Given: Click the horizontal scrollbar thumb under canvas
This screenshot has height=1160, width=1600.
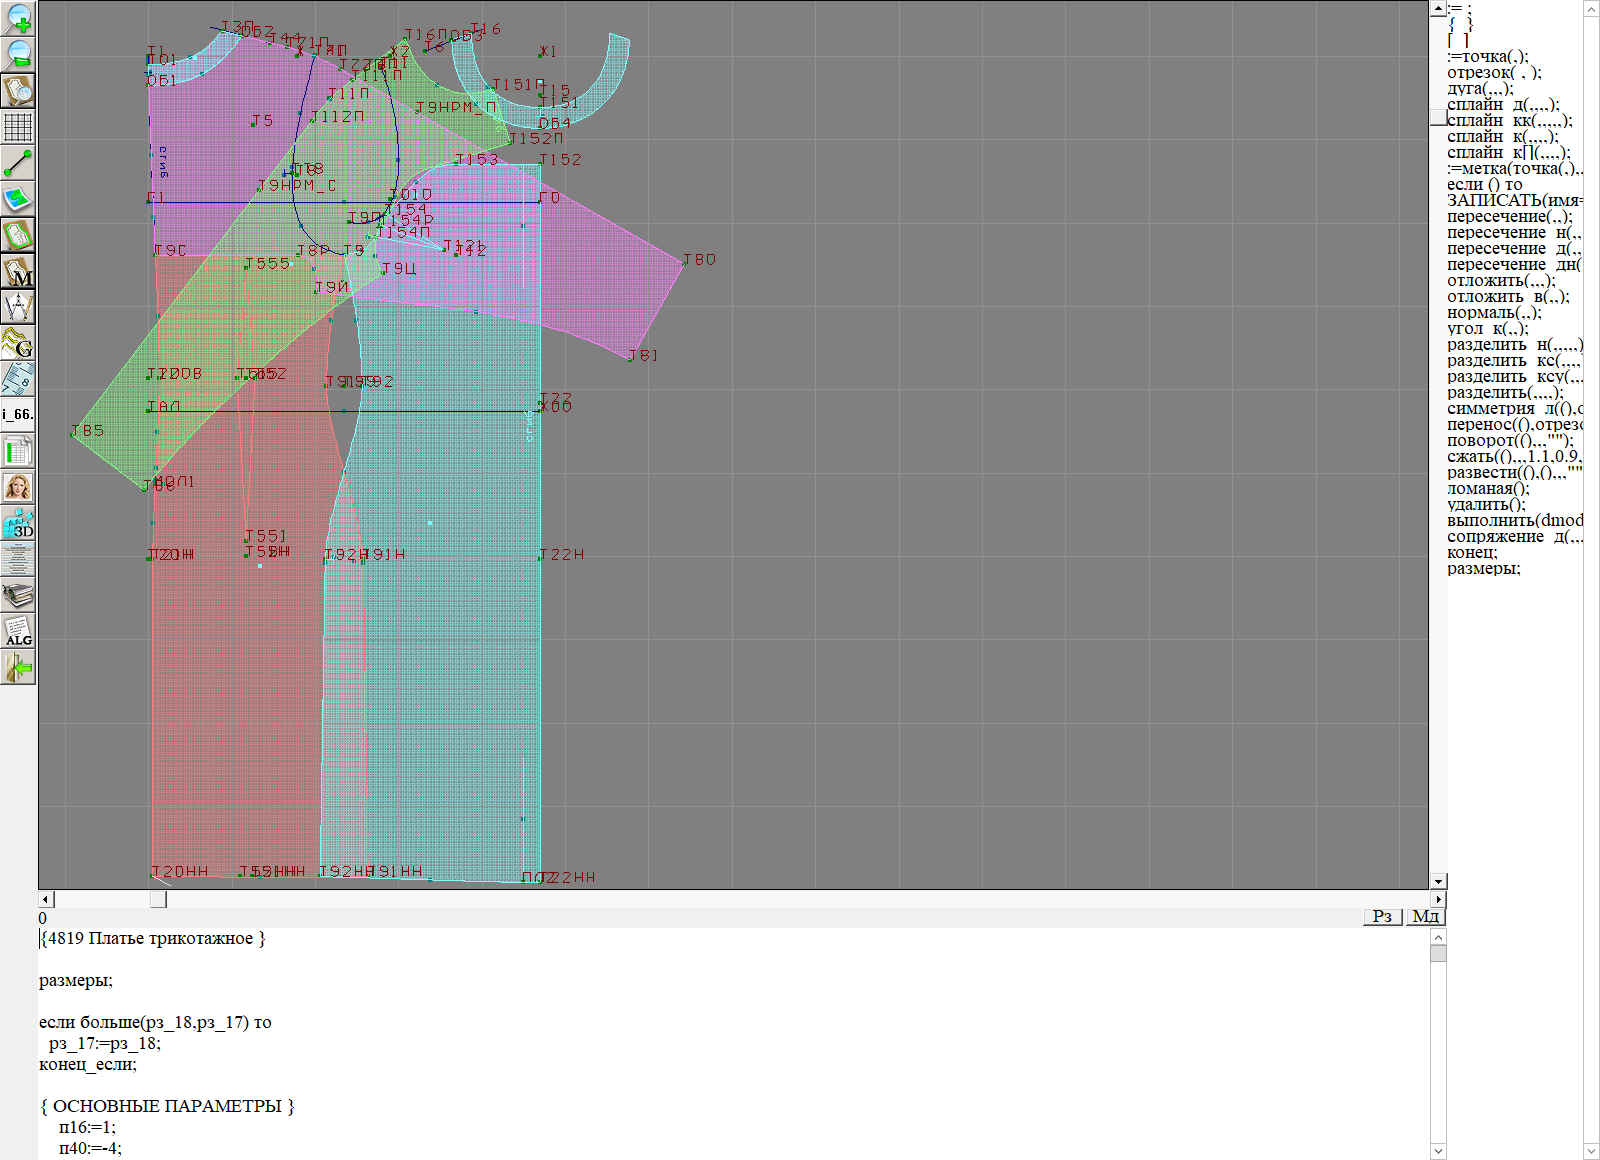Looking at the screenshot, I should (x=158, y=899).
